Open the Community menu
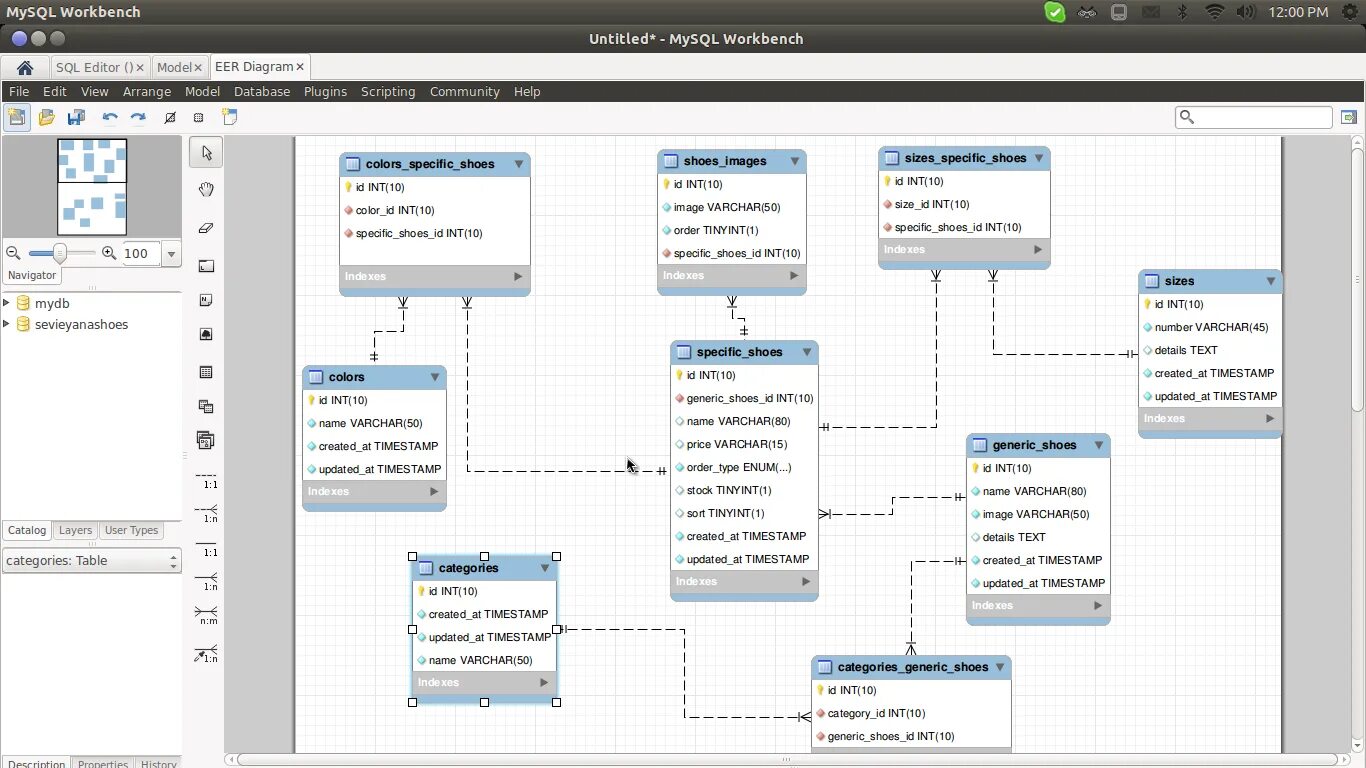 point(465,91)
